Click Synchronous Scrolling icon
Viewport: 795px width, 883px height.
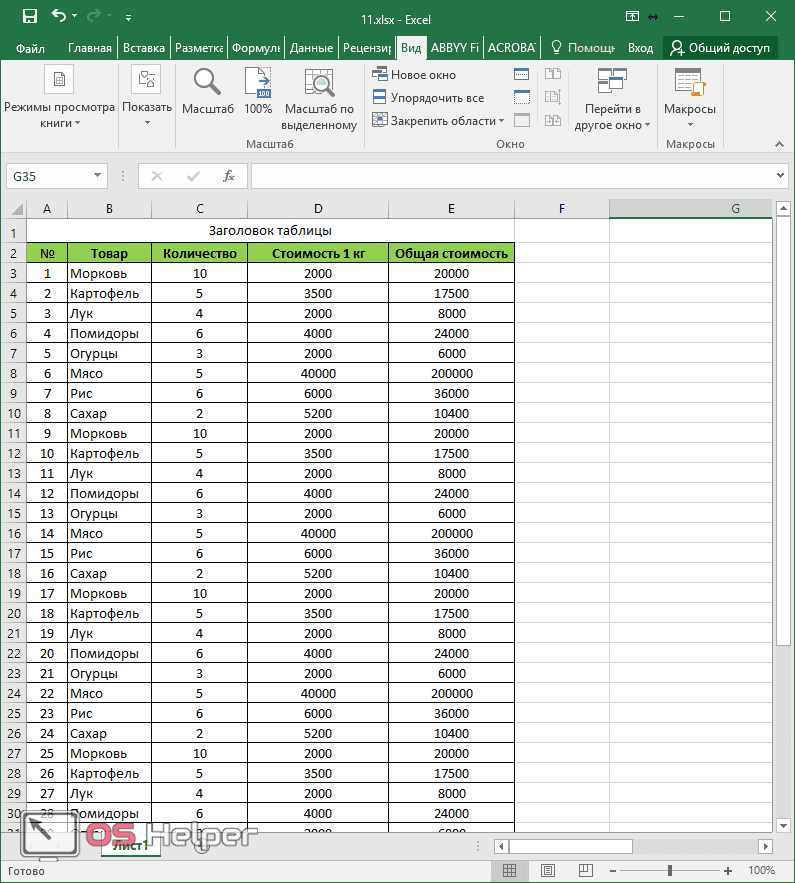[553, 97]
